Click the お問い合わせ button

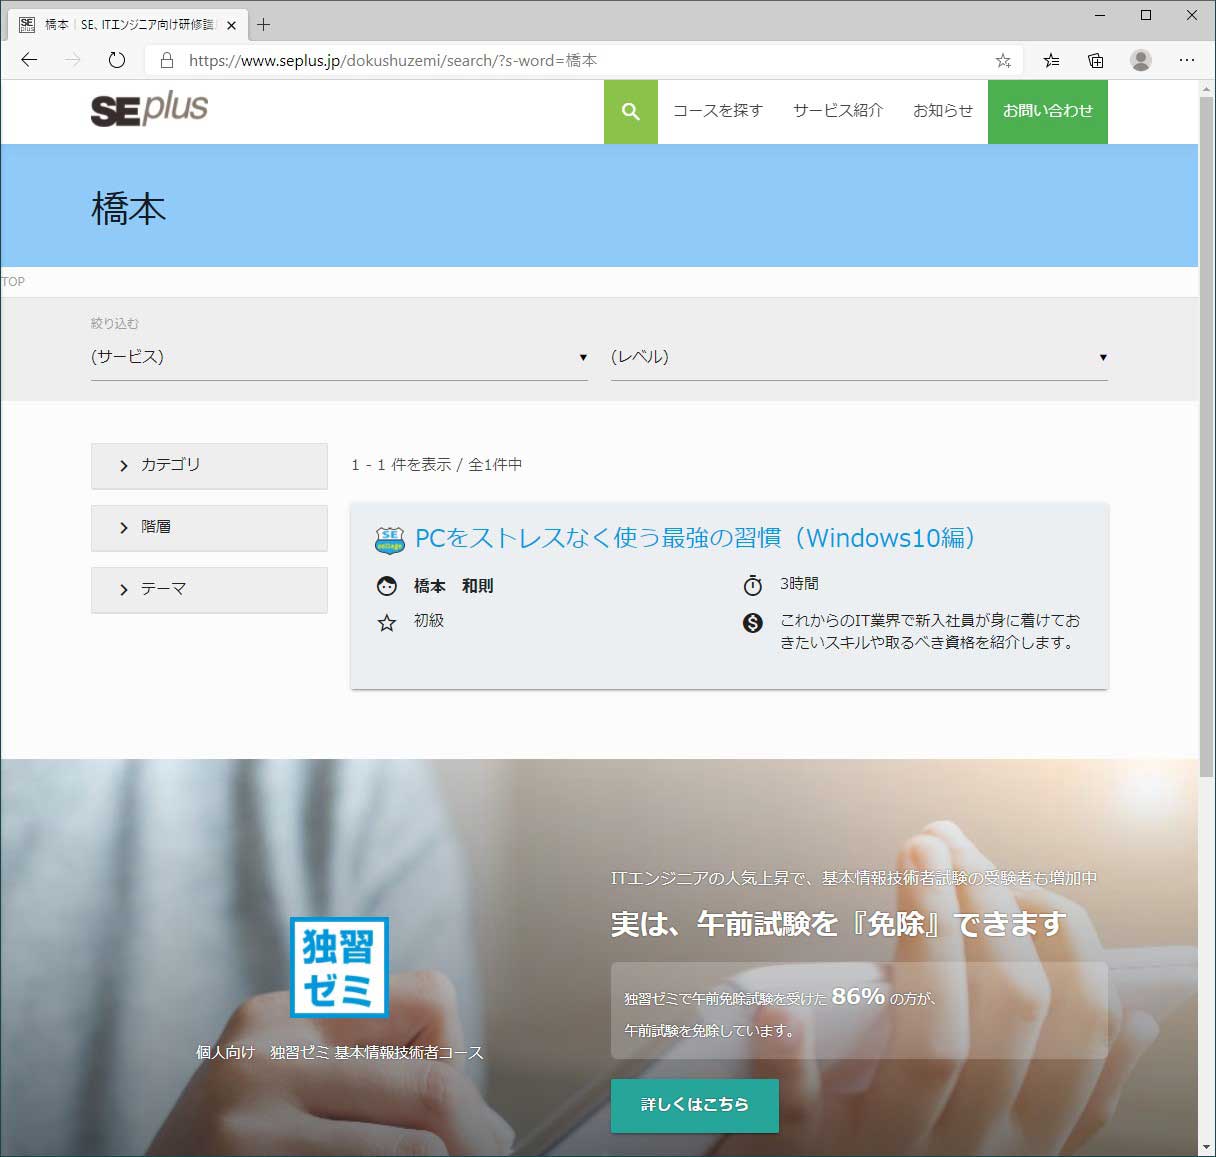pos(1048,111)
